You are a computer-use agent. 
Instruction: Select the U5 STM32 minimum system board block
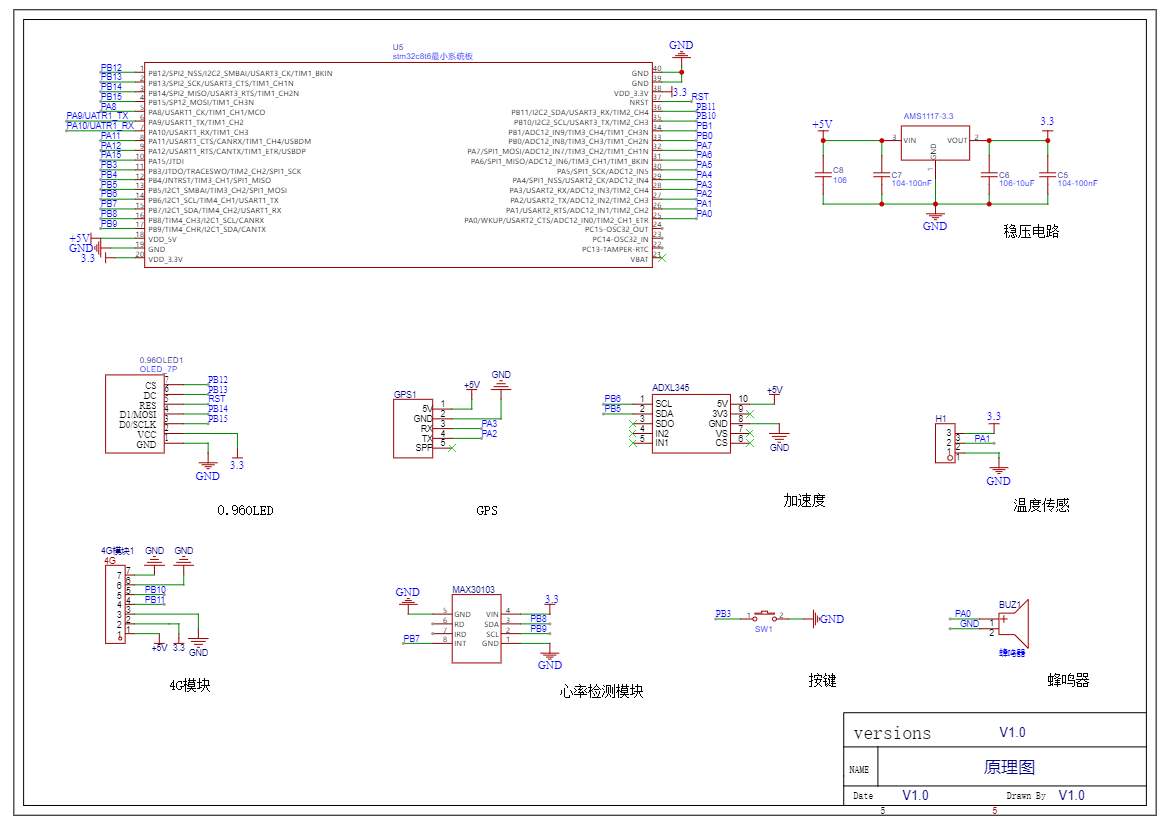[398, 164]
